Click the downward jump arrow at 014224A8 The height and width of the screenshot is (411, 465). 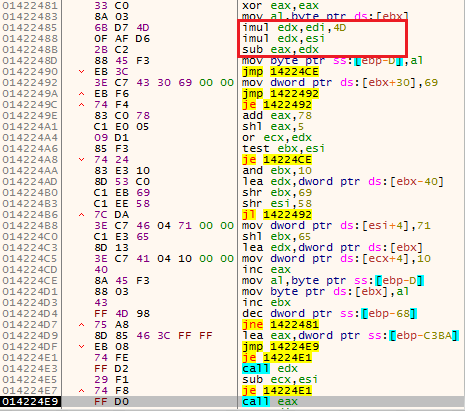point(81,160)
